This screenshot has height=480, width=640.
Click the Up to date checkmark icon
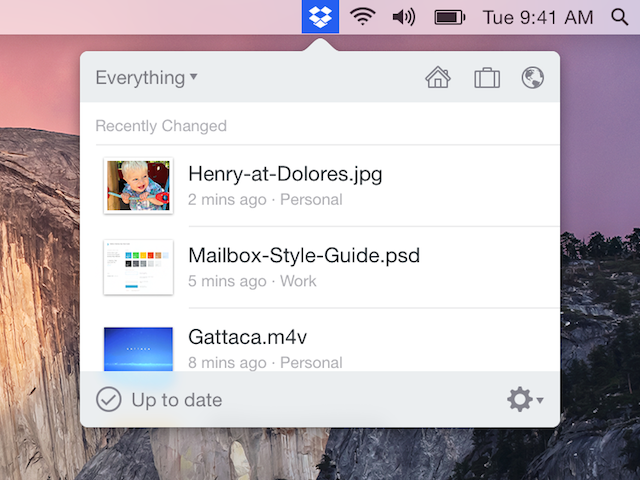108,400
